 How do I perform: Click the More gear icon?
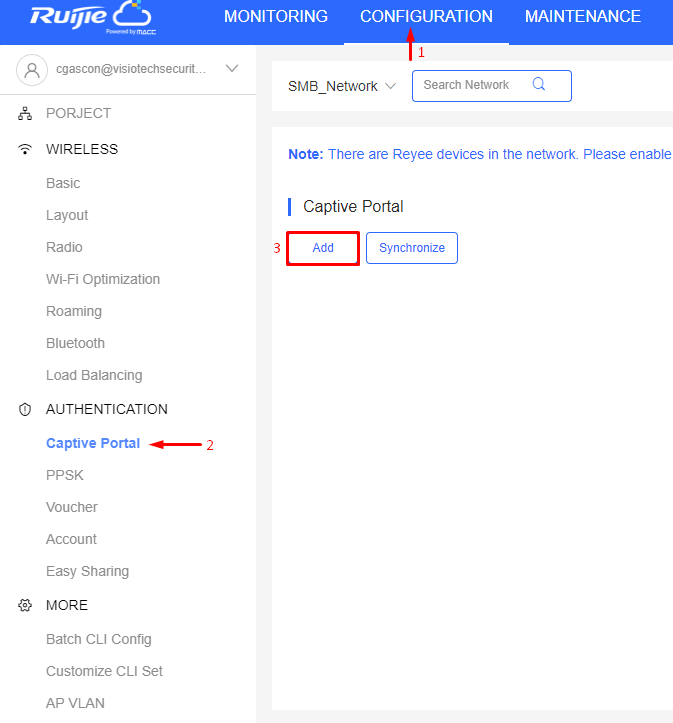[25, 605]
